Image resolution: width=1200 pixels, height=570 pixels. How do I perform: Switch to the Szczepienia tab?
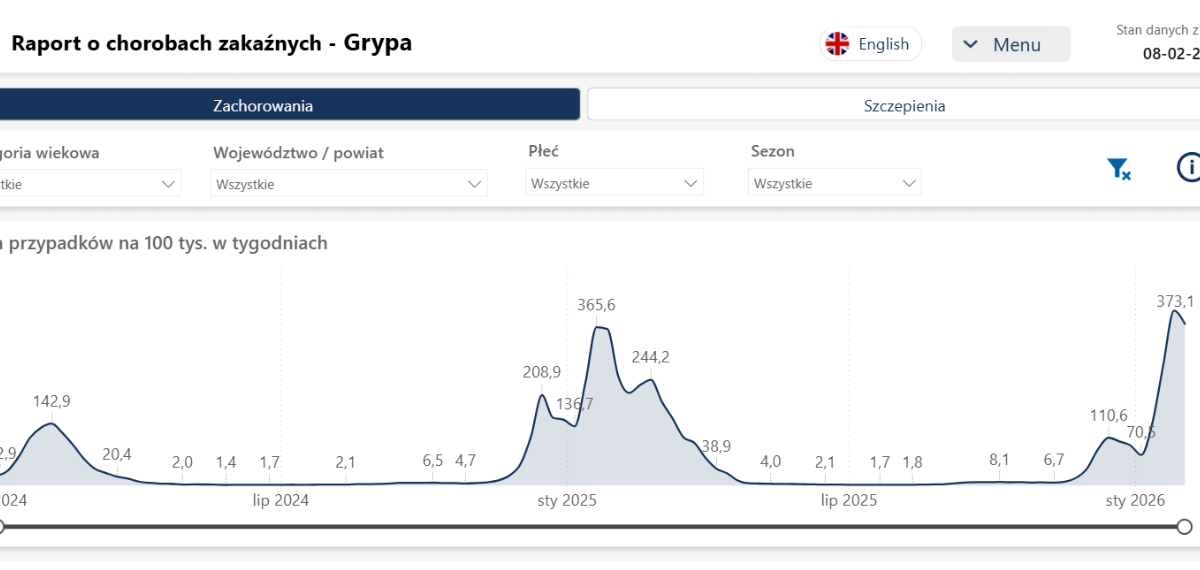click(893, 105)
